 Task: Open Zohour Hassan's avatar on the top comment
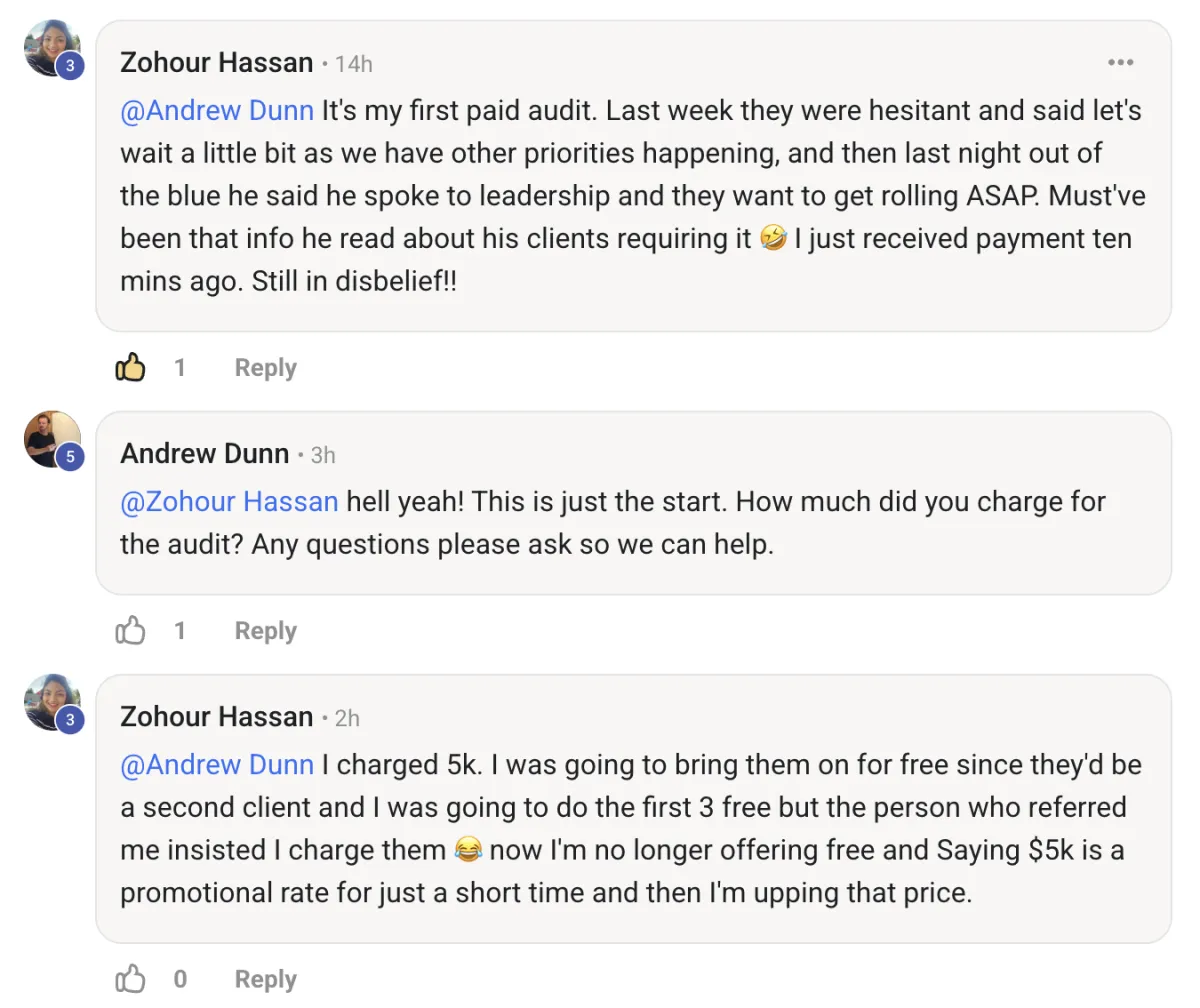[x=52, y=48]
